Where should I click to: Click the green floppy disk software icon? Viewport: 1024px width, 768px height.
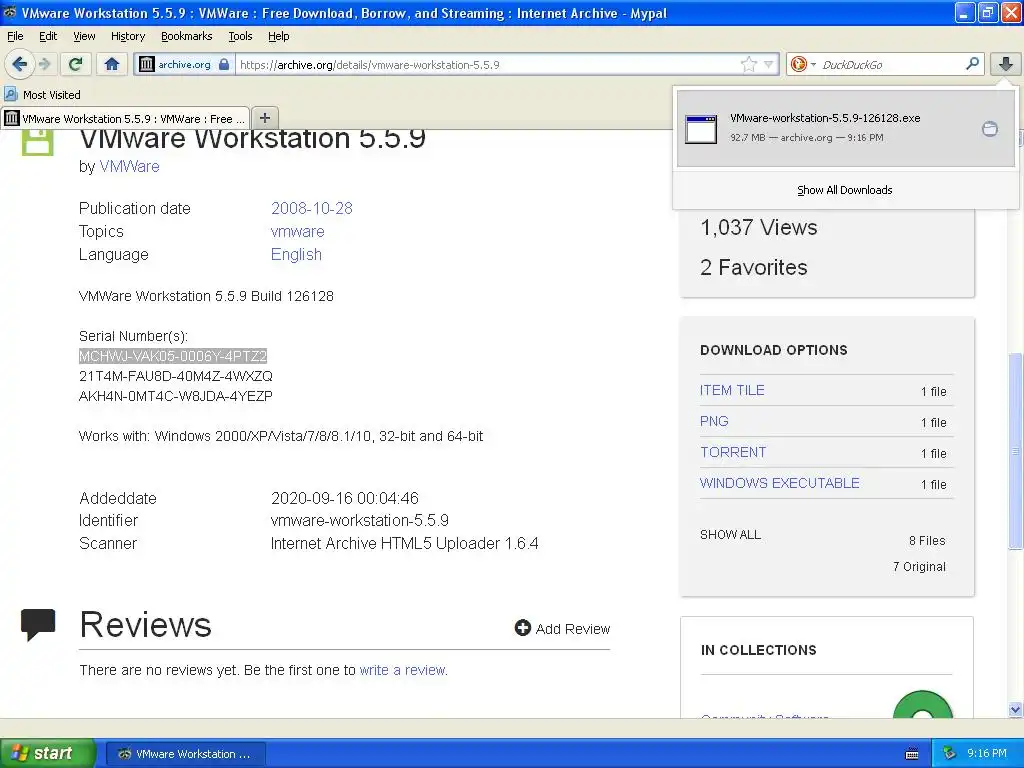[x=37, y=140]
